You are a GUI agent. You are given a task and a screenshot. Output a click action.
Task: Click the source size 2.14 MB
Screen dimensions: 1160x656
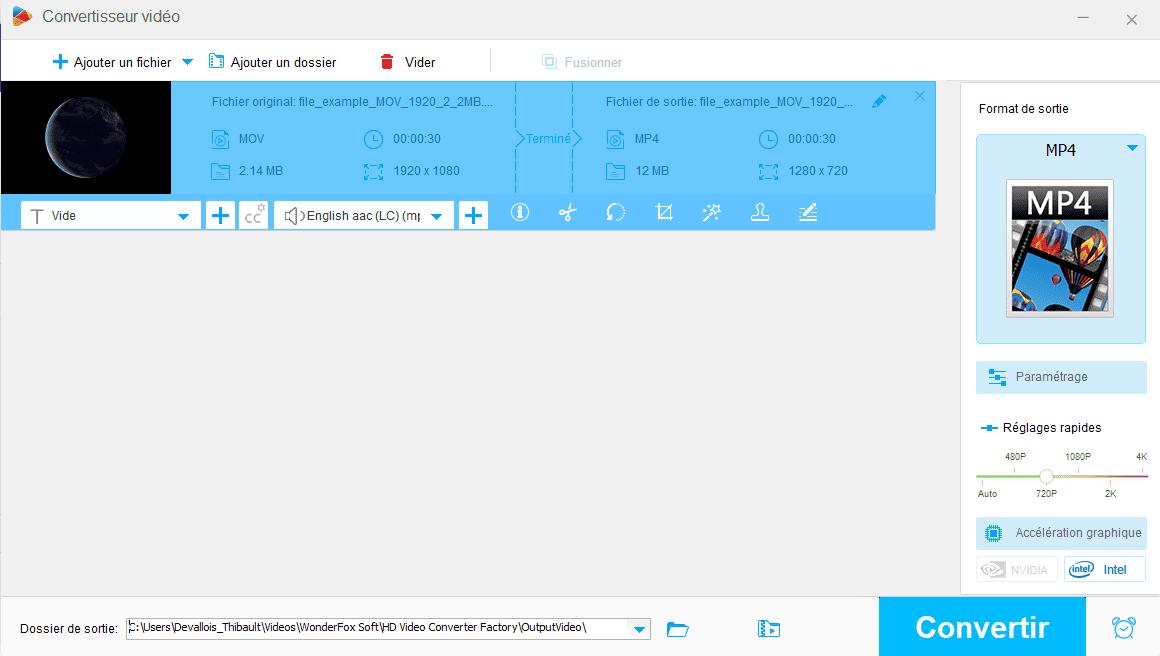coord(260,171)
